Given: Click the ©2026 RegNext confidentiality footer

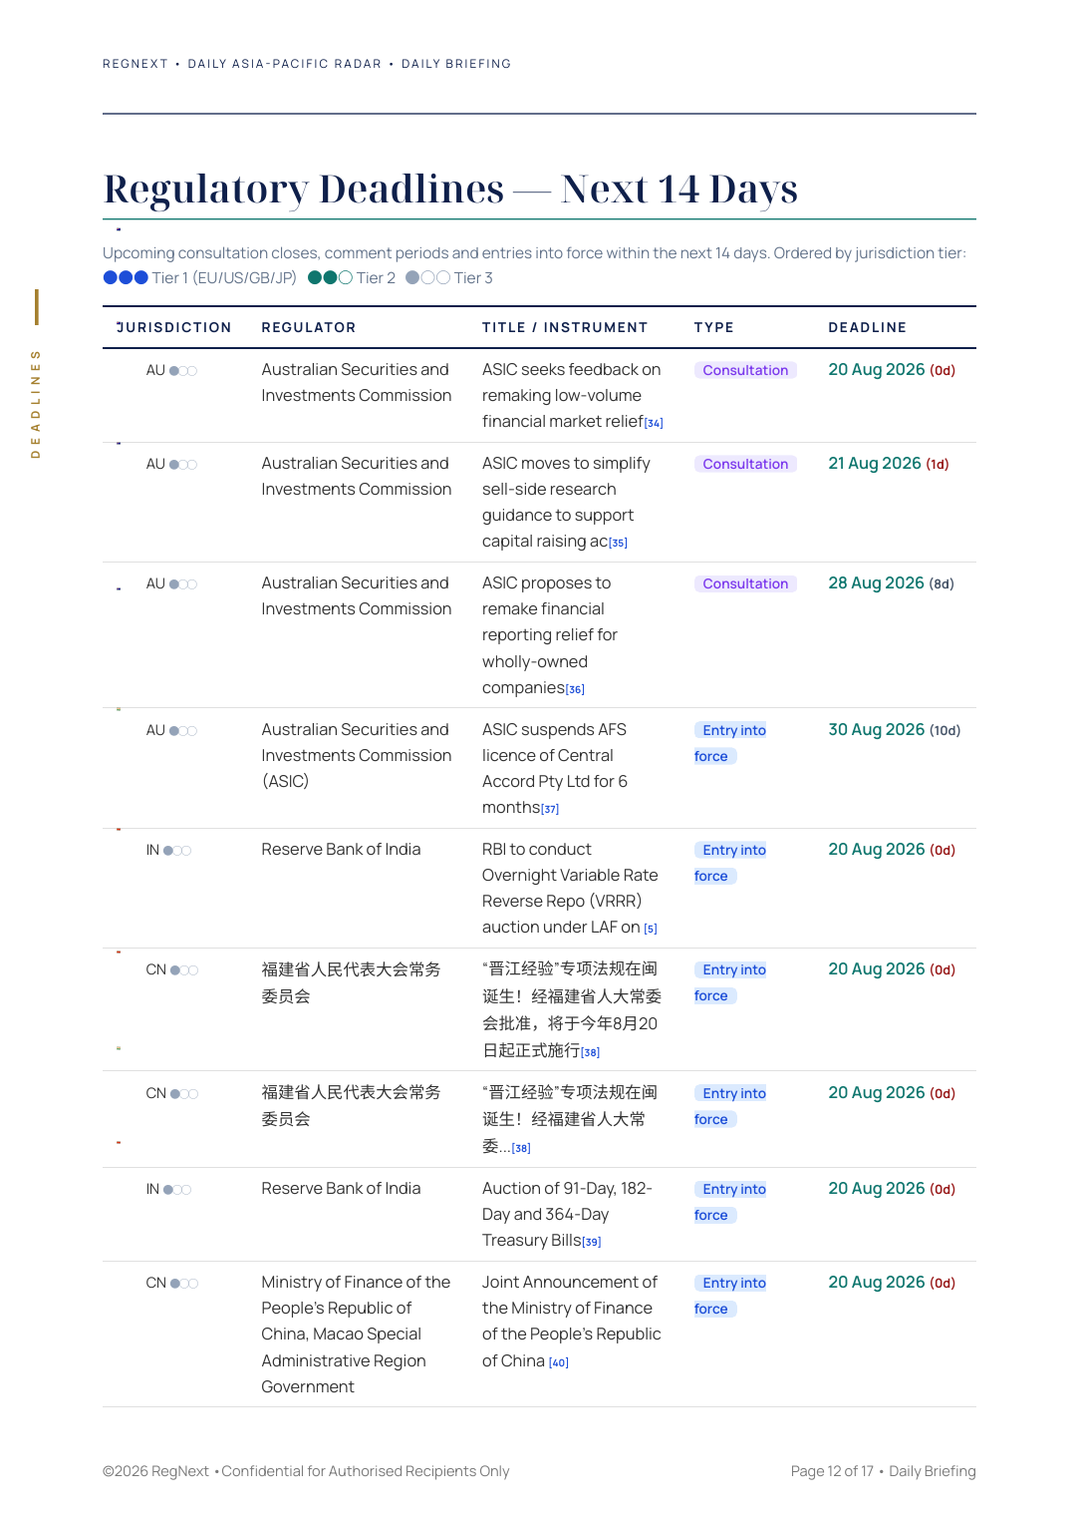Looking at the screenshot, I should tap(306, 1471).
